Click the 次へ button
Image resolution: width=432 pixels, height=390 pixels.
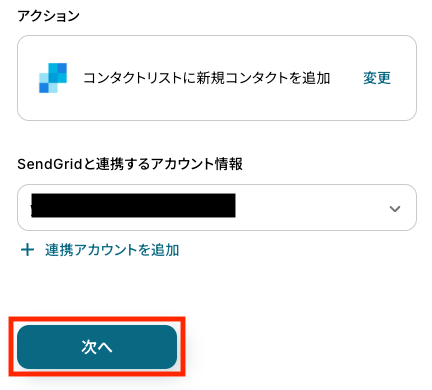click(x=97, y=347)
